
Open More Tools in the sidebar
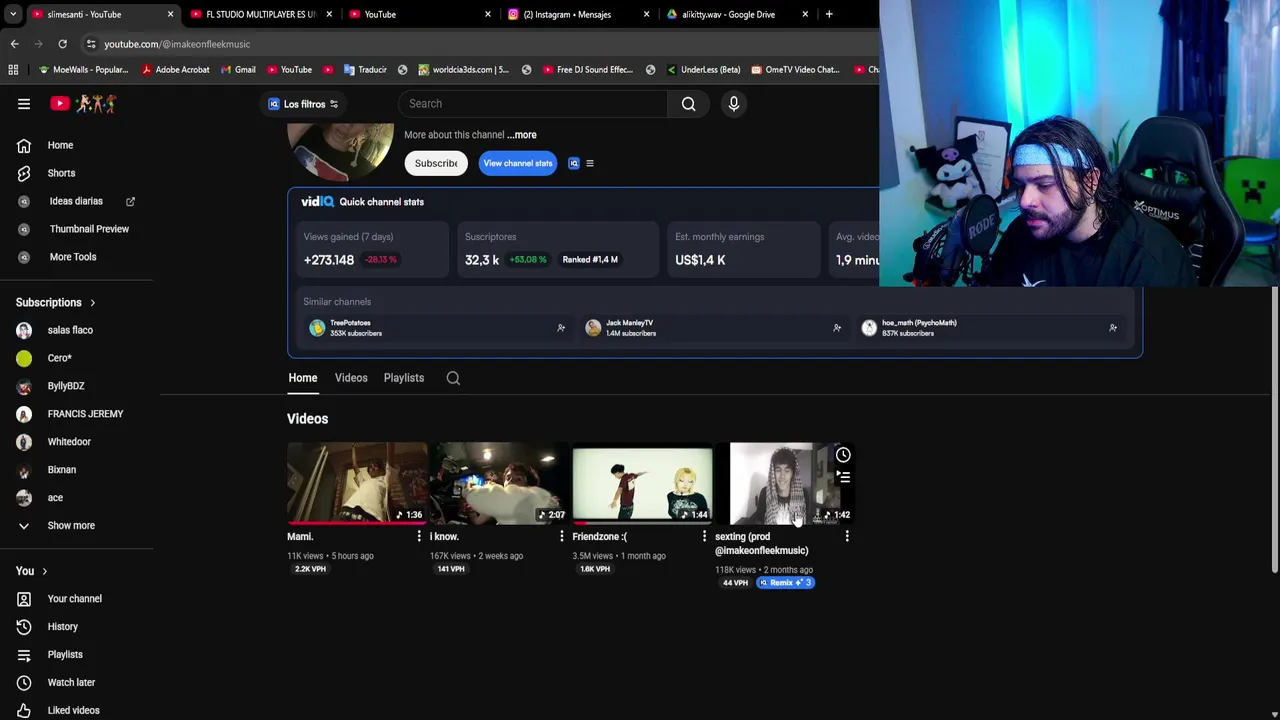click(73, 257)
